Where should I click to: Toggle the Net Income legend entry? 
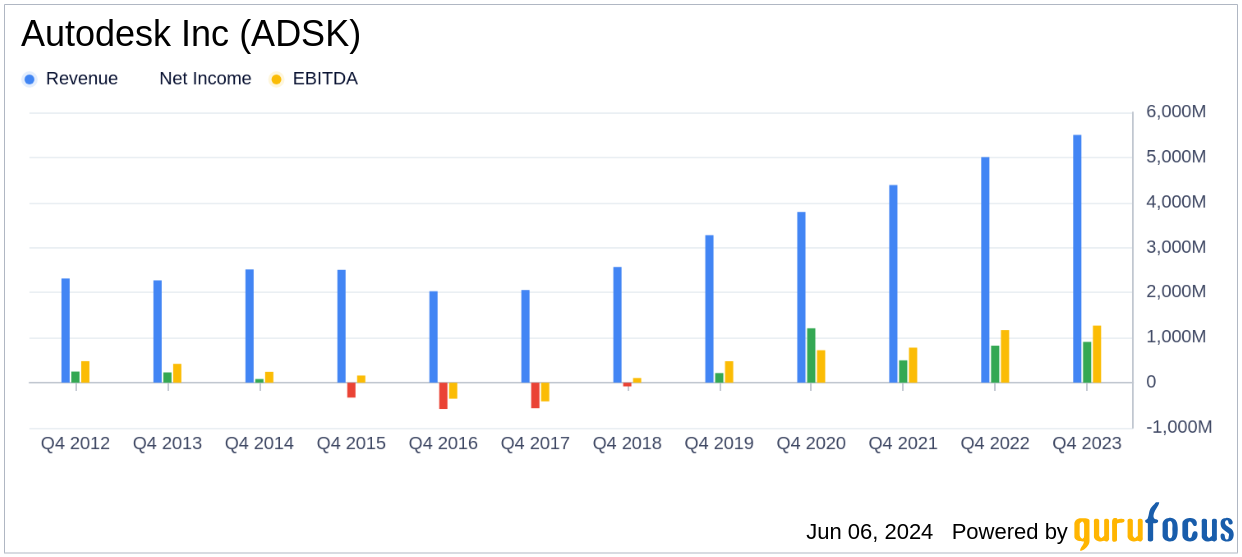(205, 79)
